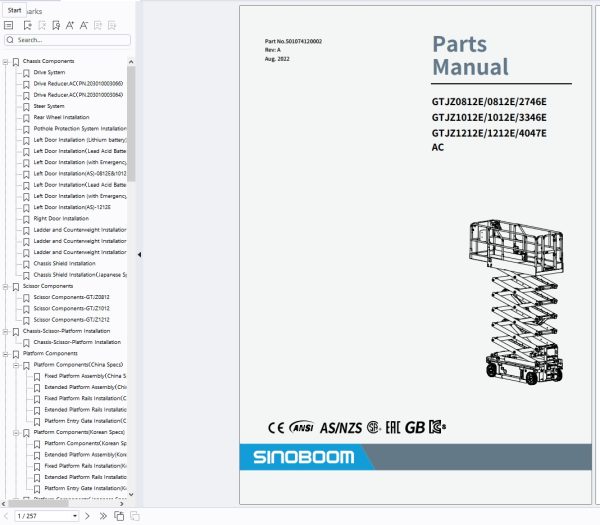Click the GTJZ1012E/1012E/3346E model text
Screen dimensions: 600x525
(x=489, y=117)
